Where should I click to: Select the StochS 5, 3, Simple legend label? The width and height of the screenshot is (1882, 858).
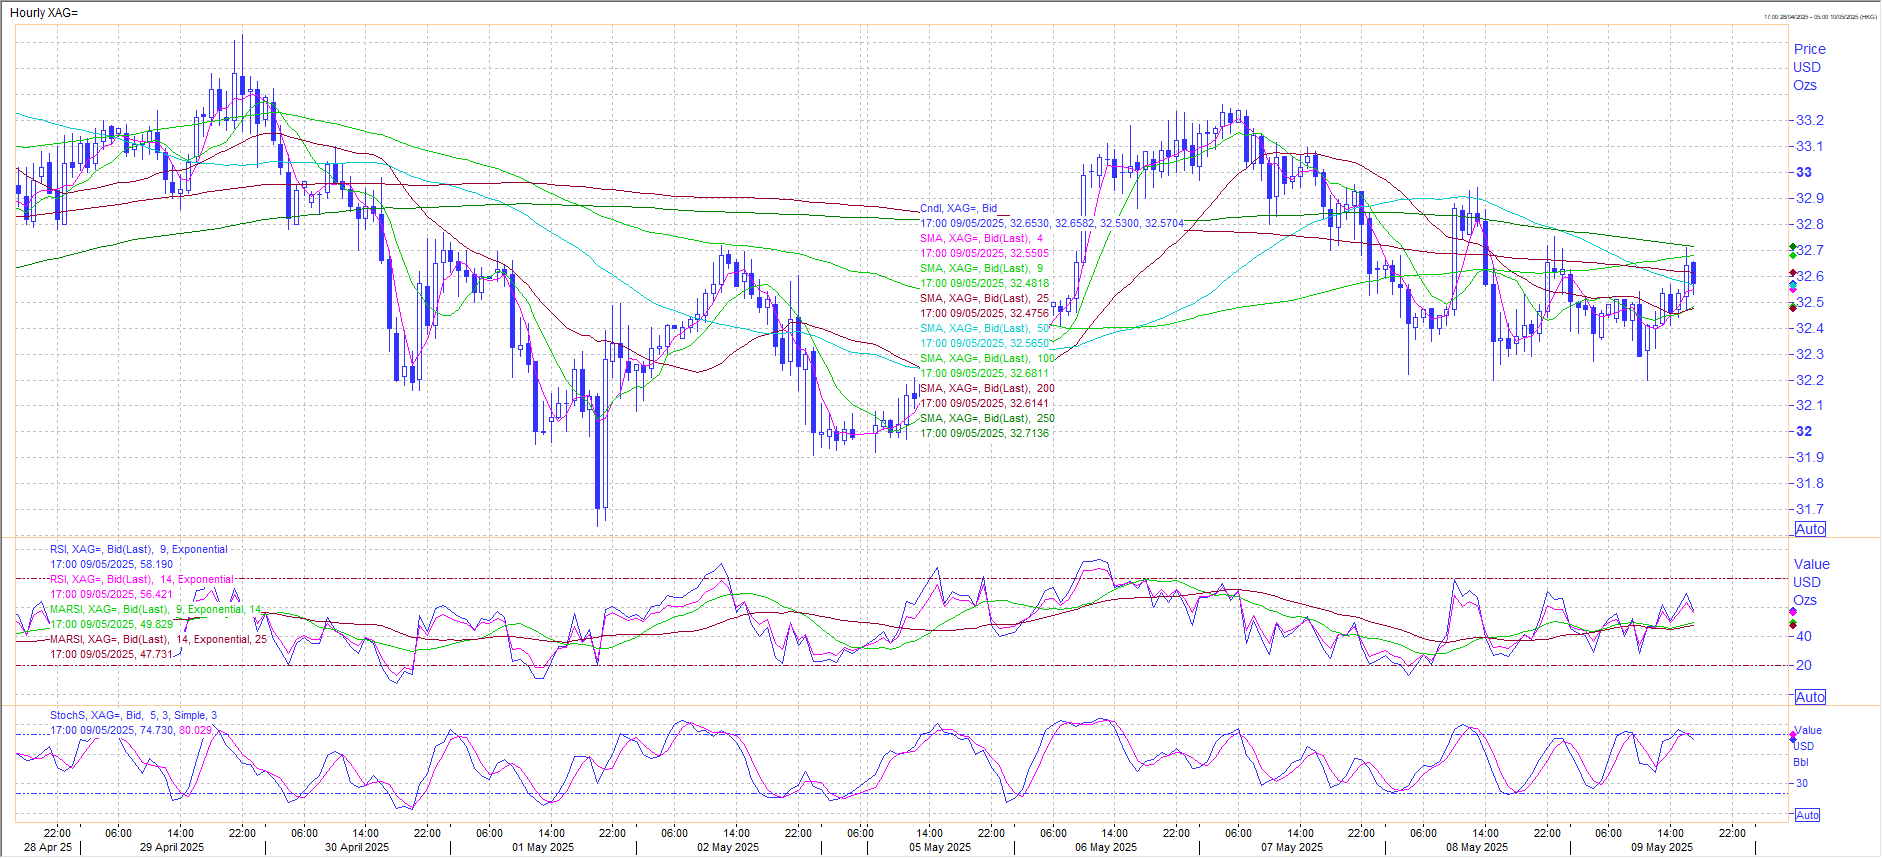133,715
